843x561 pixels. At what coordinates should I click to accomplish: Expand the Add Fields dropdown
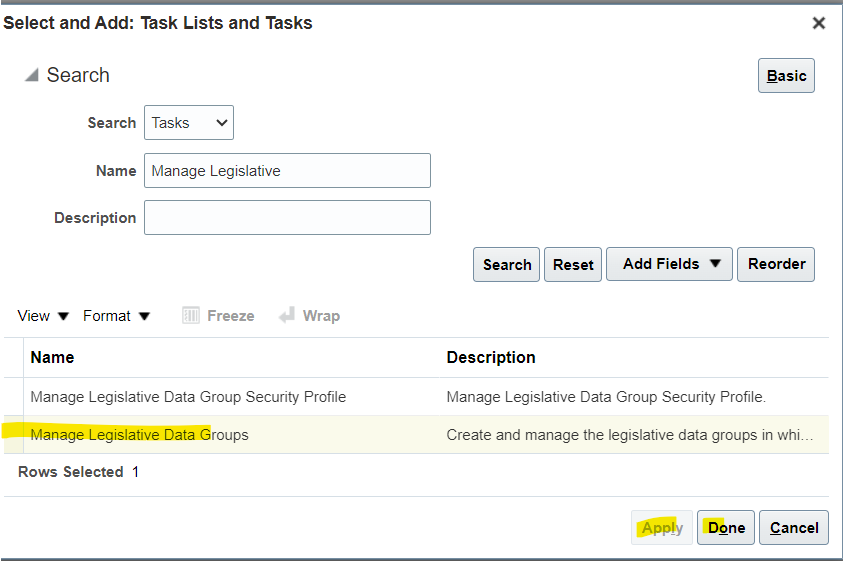(x=669, y=265)
